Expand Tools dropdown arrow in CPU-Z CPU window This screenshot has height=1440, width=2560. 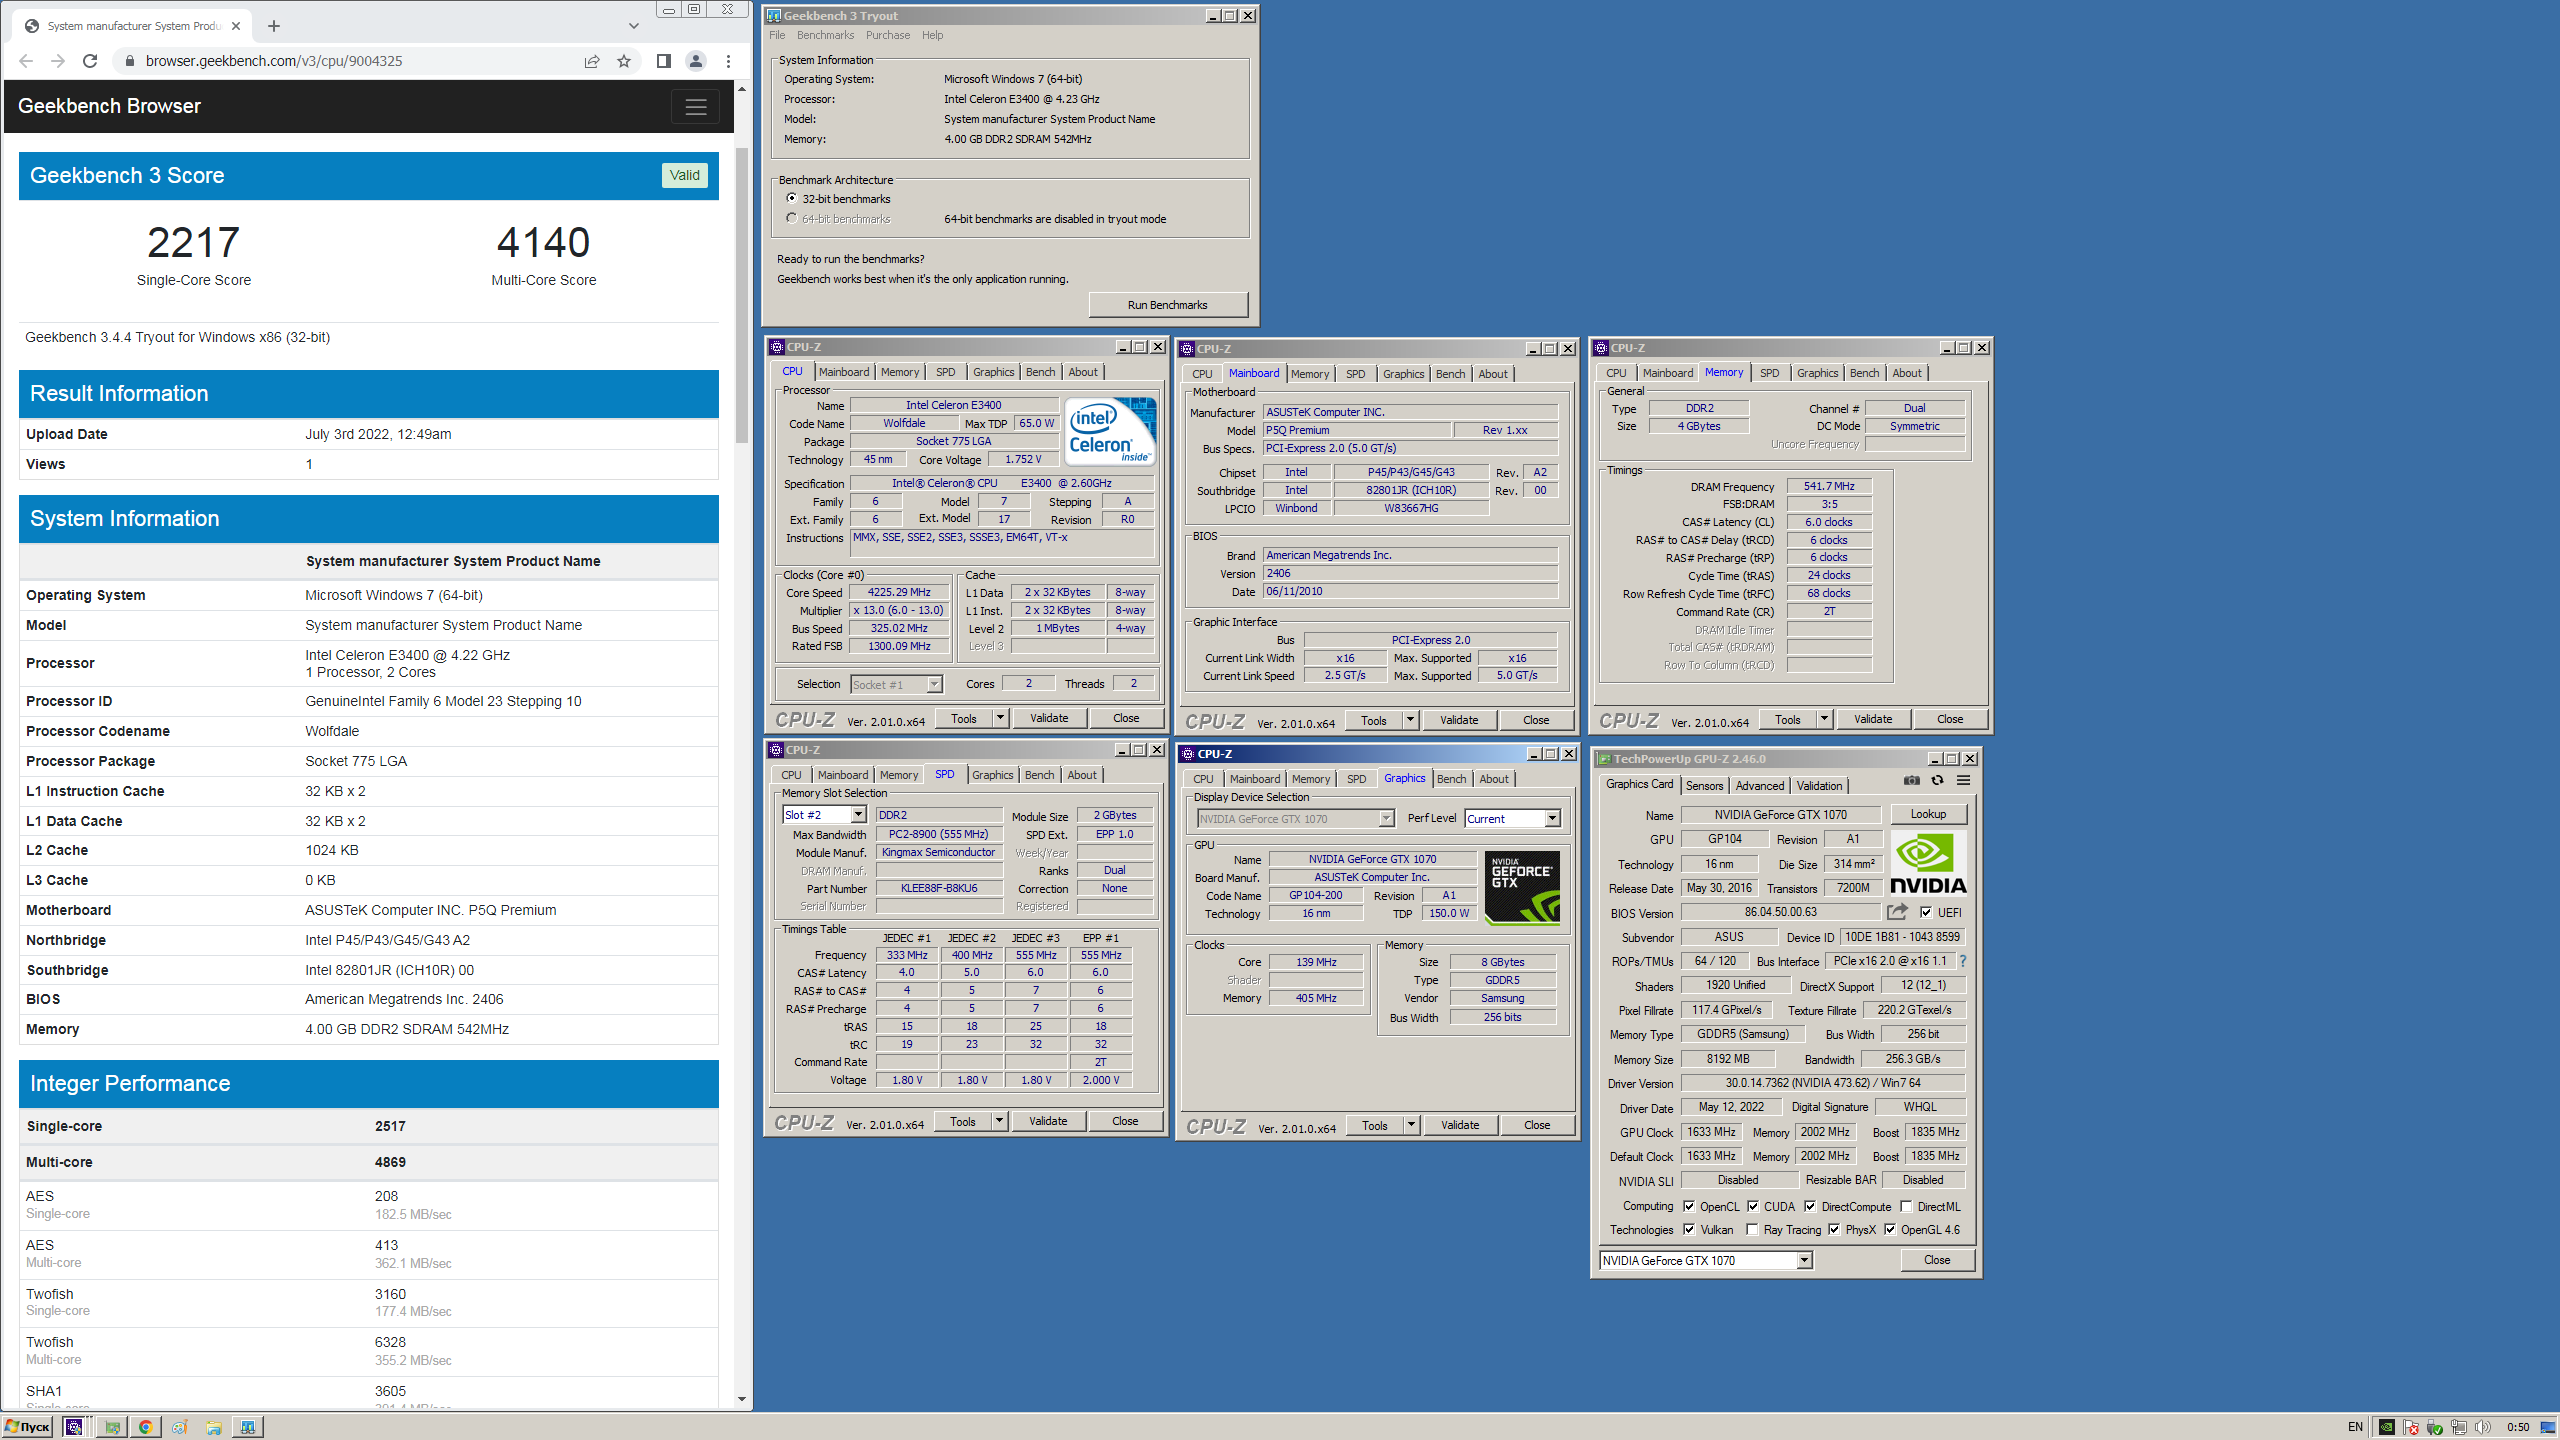pyautogui.click(x=1000, y=718)
